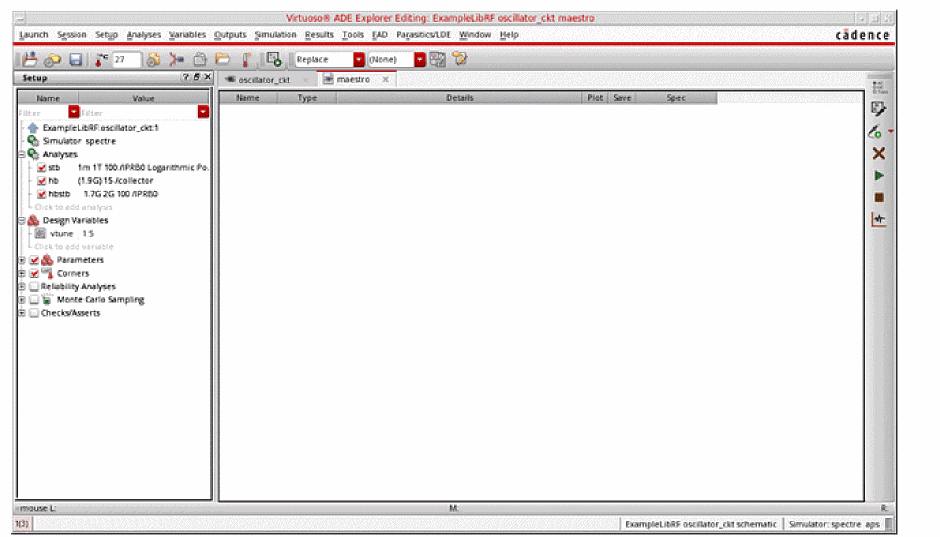Click the topmost icon in the right sidebar

(x=879, y=88)
